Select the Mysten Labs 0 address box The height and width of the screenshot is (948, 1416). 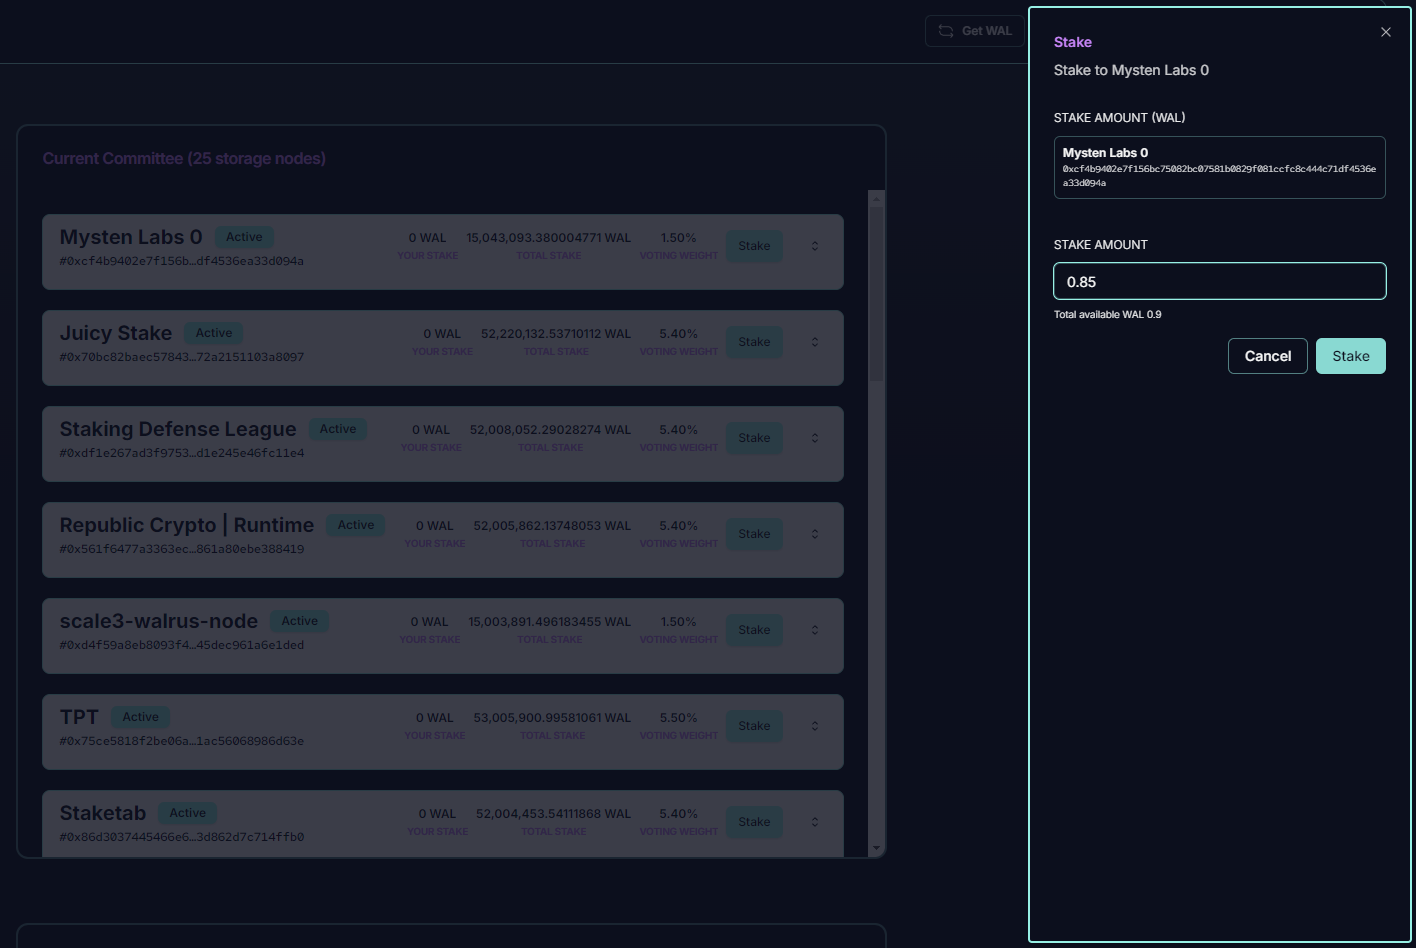coord(1219,168)
